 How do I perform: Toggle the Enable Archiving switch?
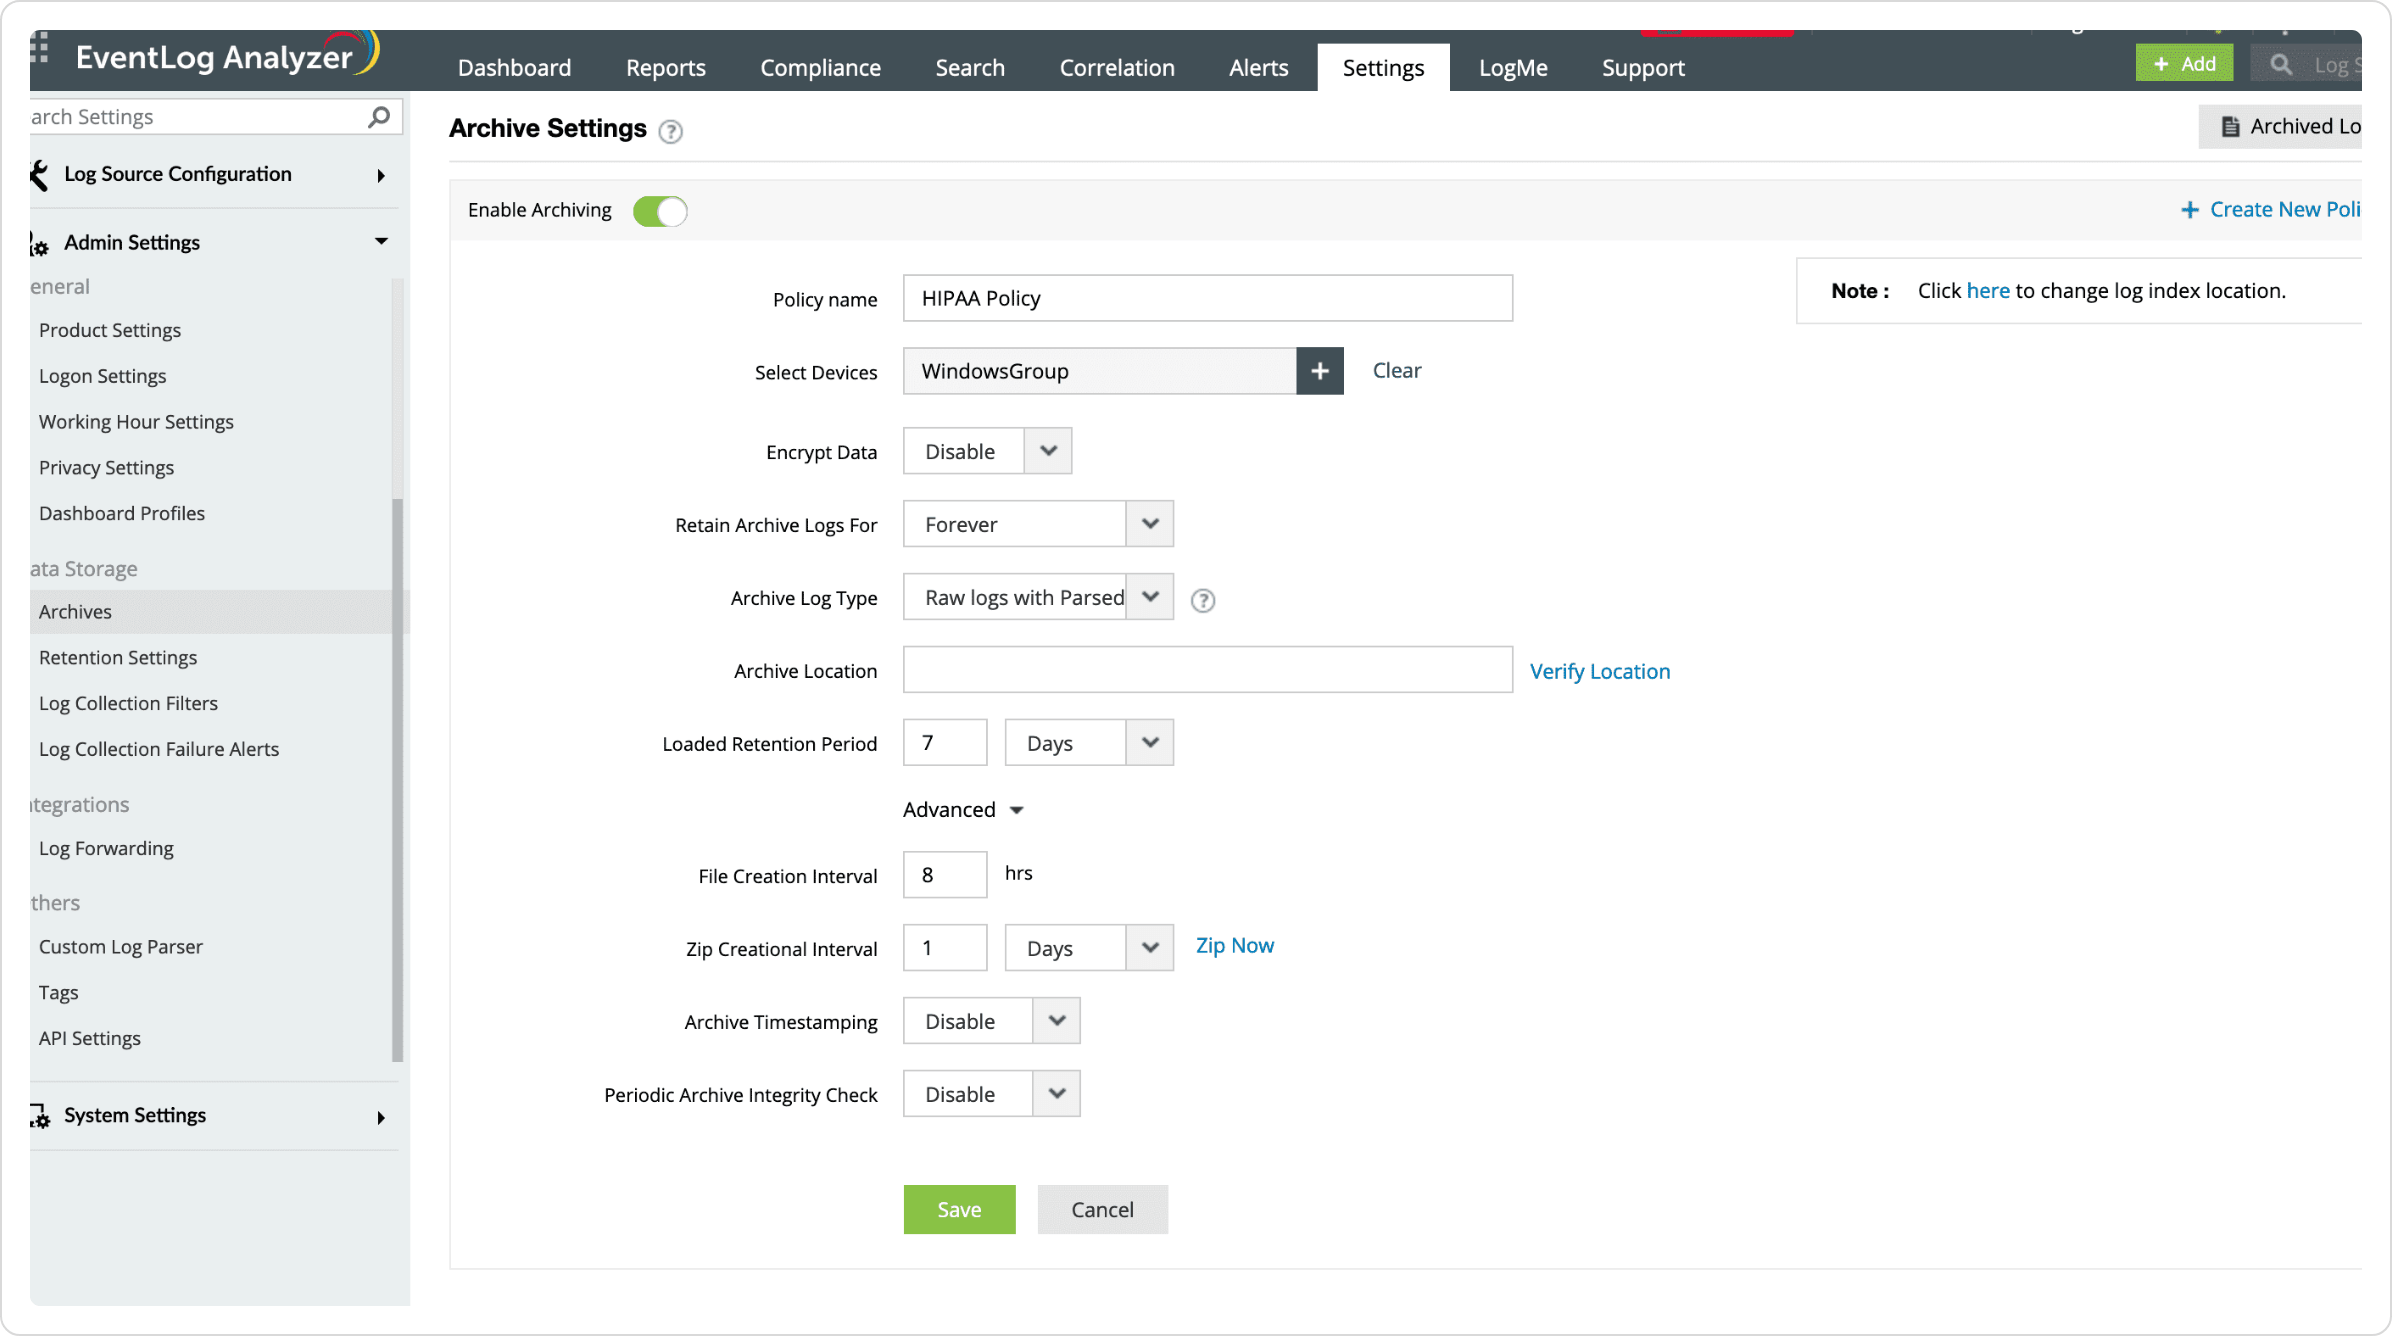660,211
